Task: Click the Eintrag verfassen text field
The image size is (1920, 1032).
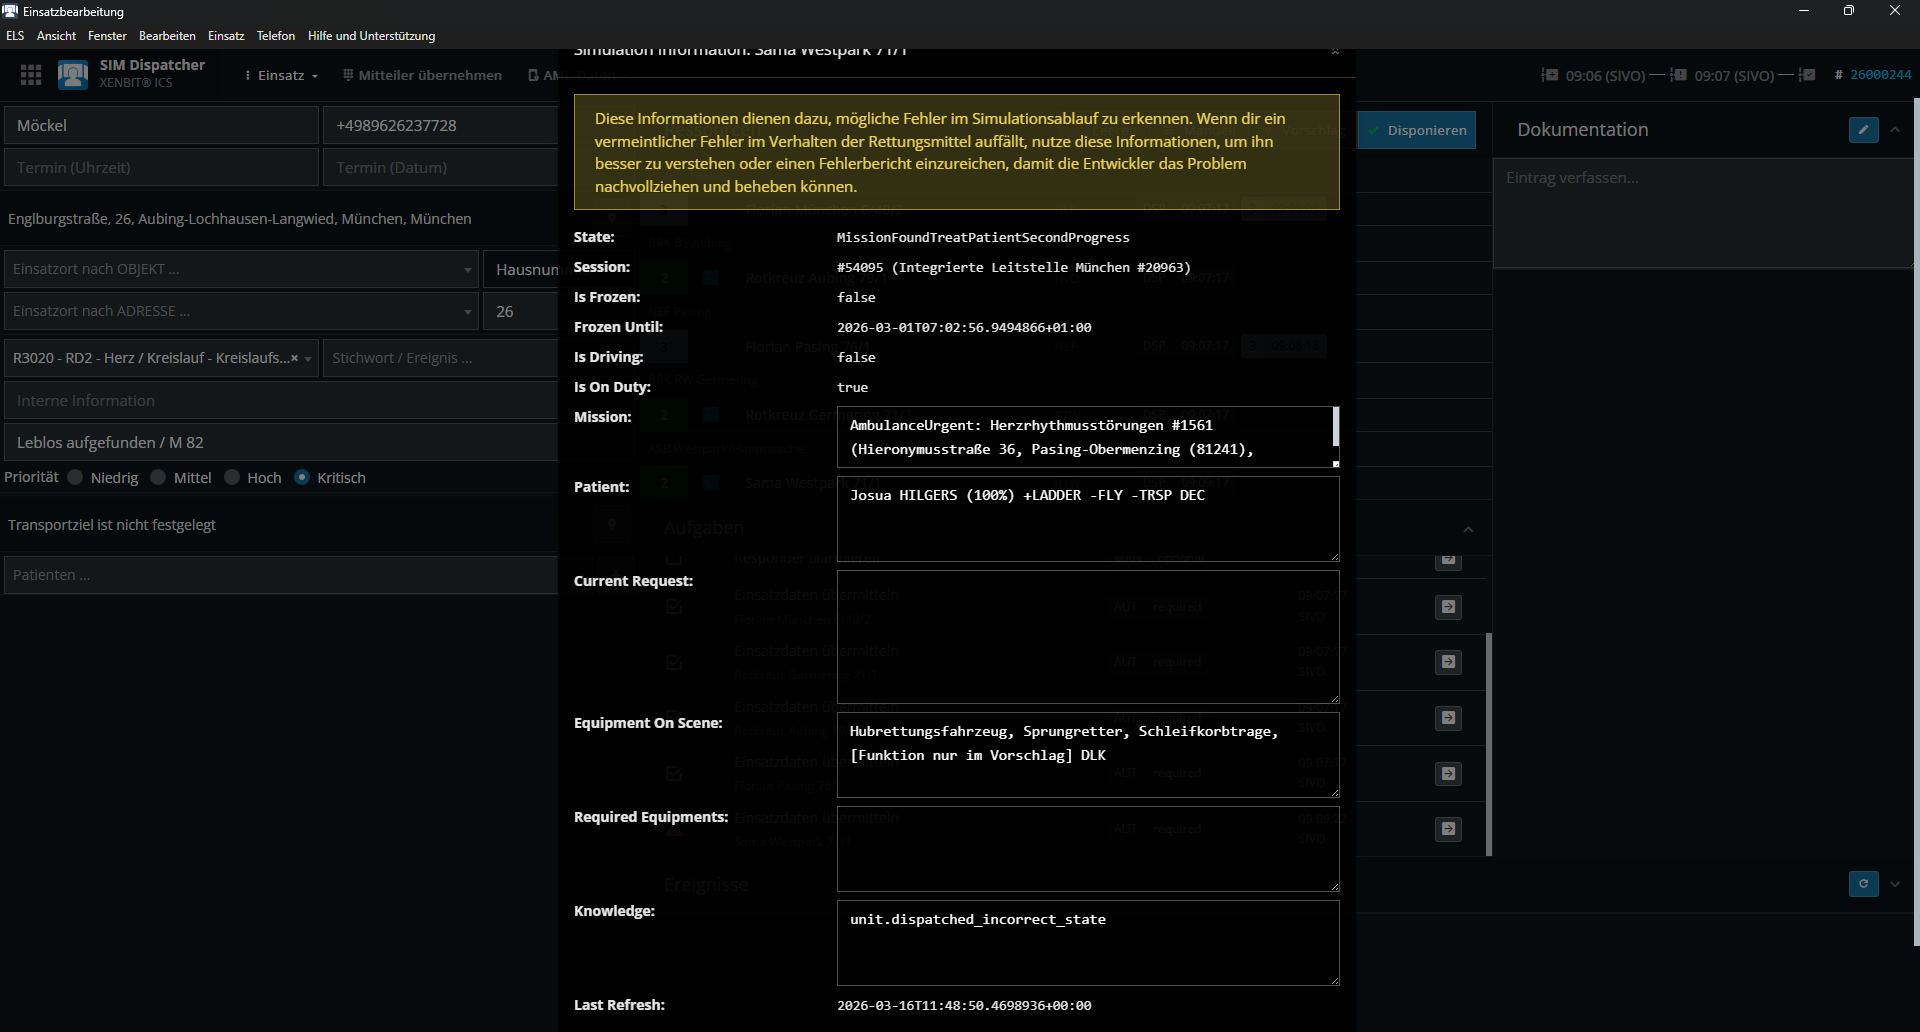Action: pyautogui.click(x=1700, y=210)
